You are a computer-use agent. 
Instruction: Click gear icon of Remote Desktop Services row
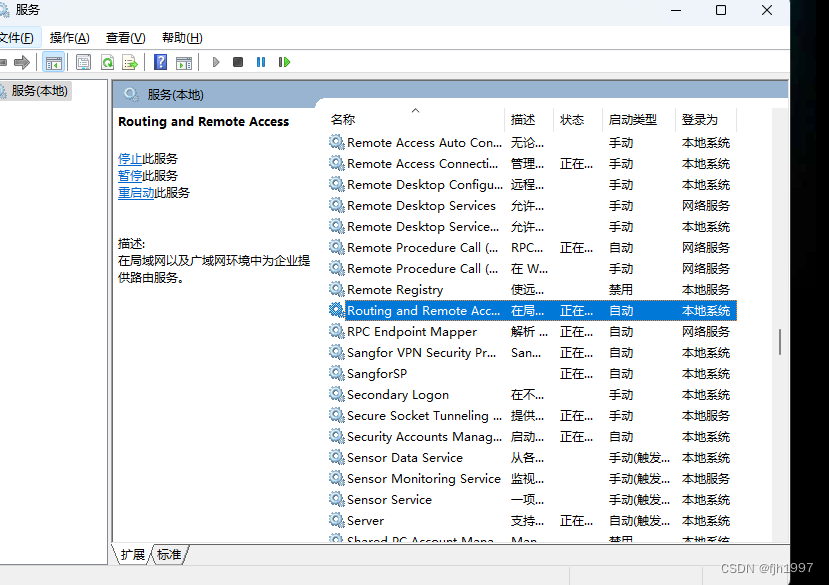point(336,205)
